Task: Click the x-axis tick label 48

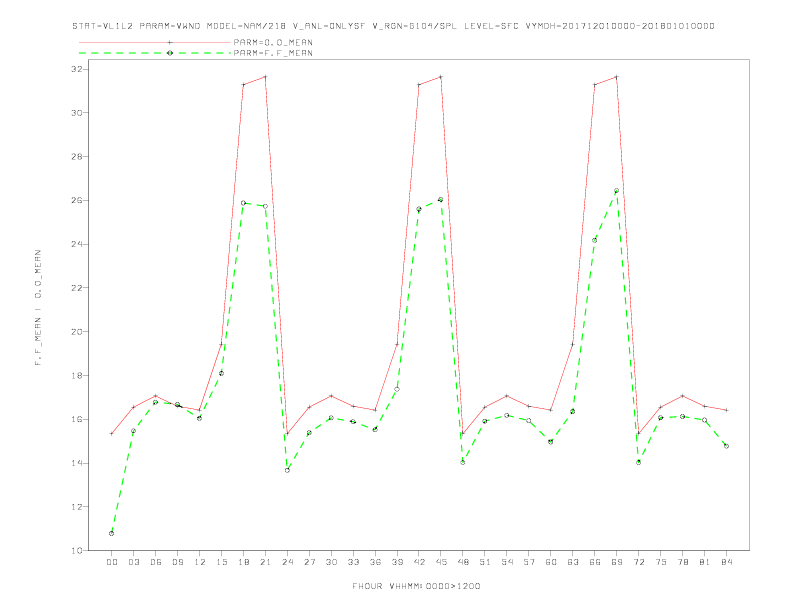Action: [463, 562]
